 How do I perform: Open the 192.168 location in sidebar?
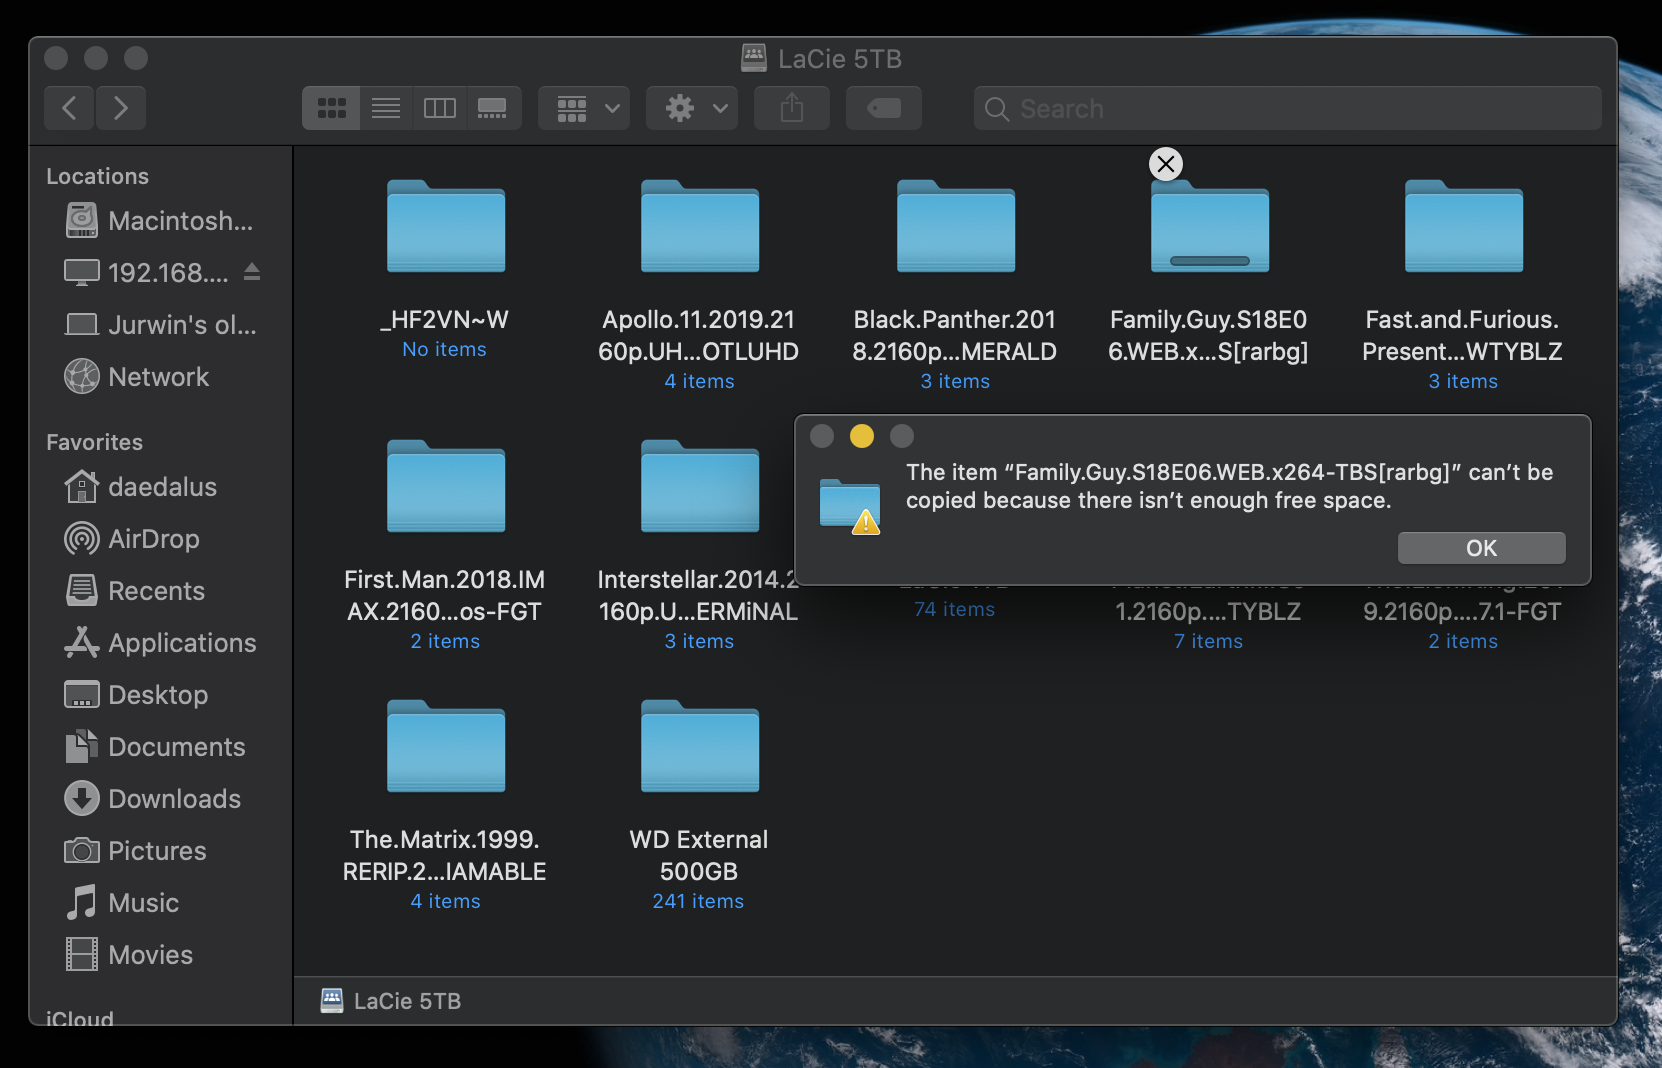click(x=145, y=273)
